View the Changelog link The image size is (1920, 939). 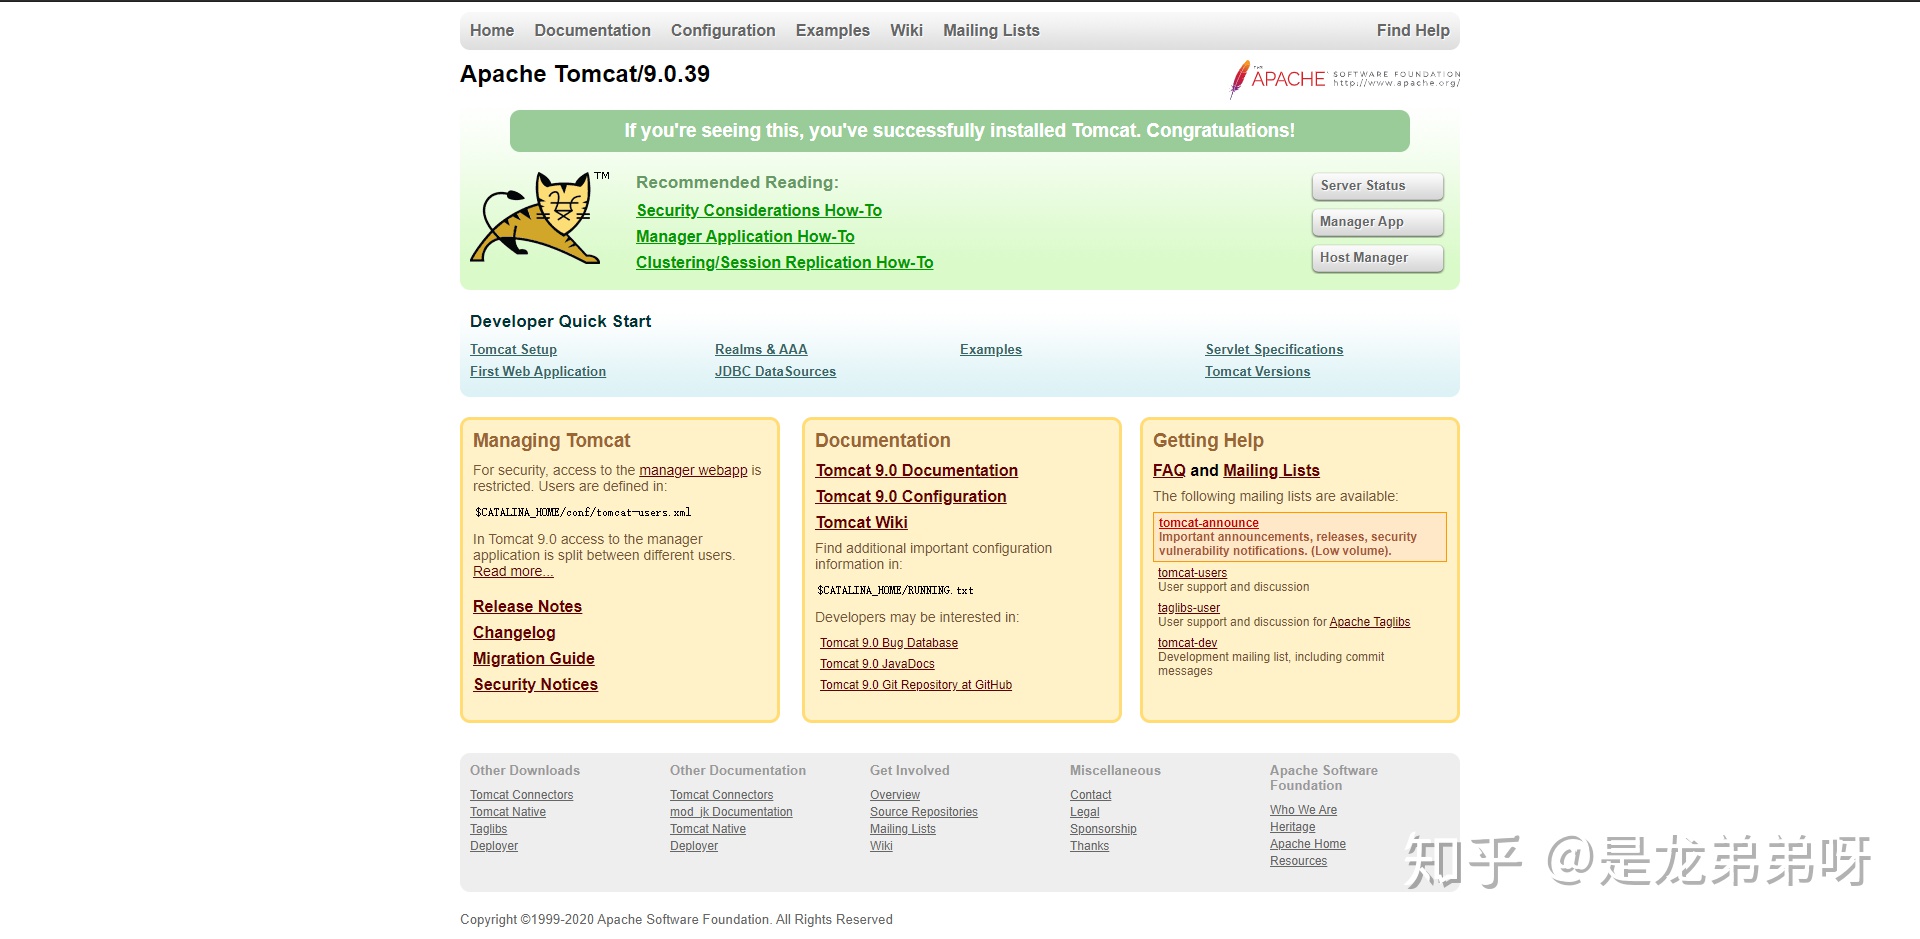(x=514, y=633)
